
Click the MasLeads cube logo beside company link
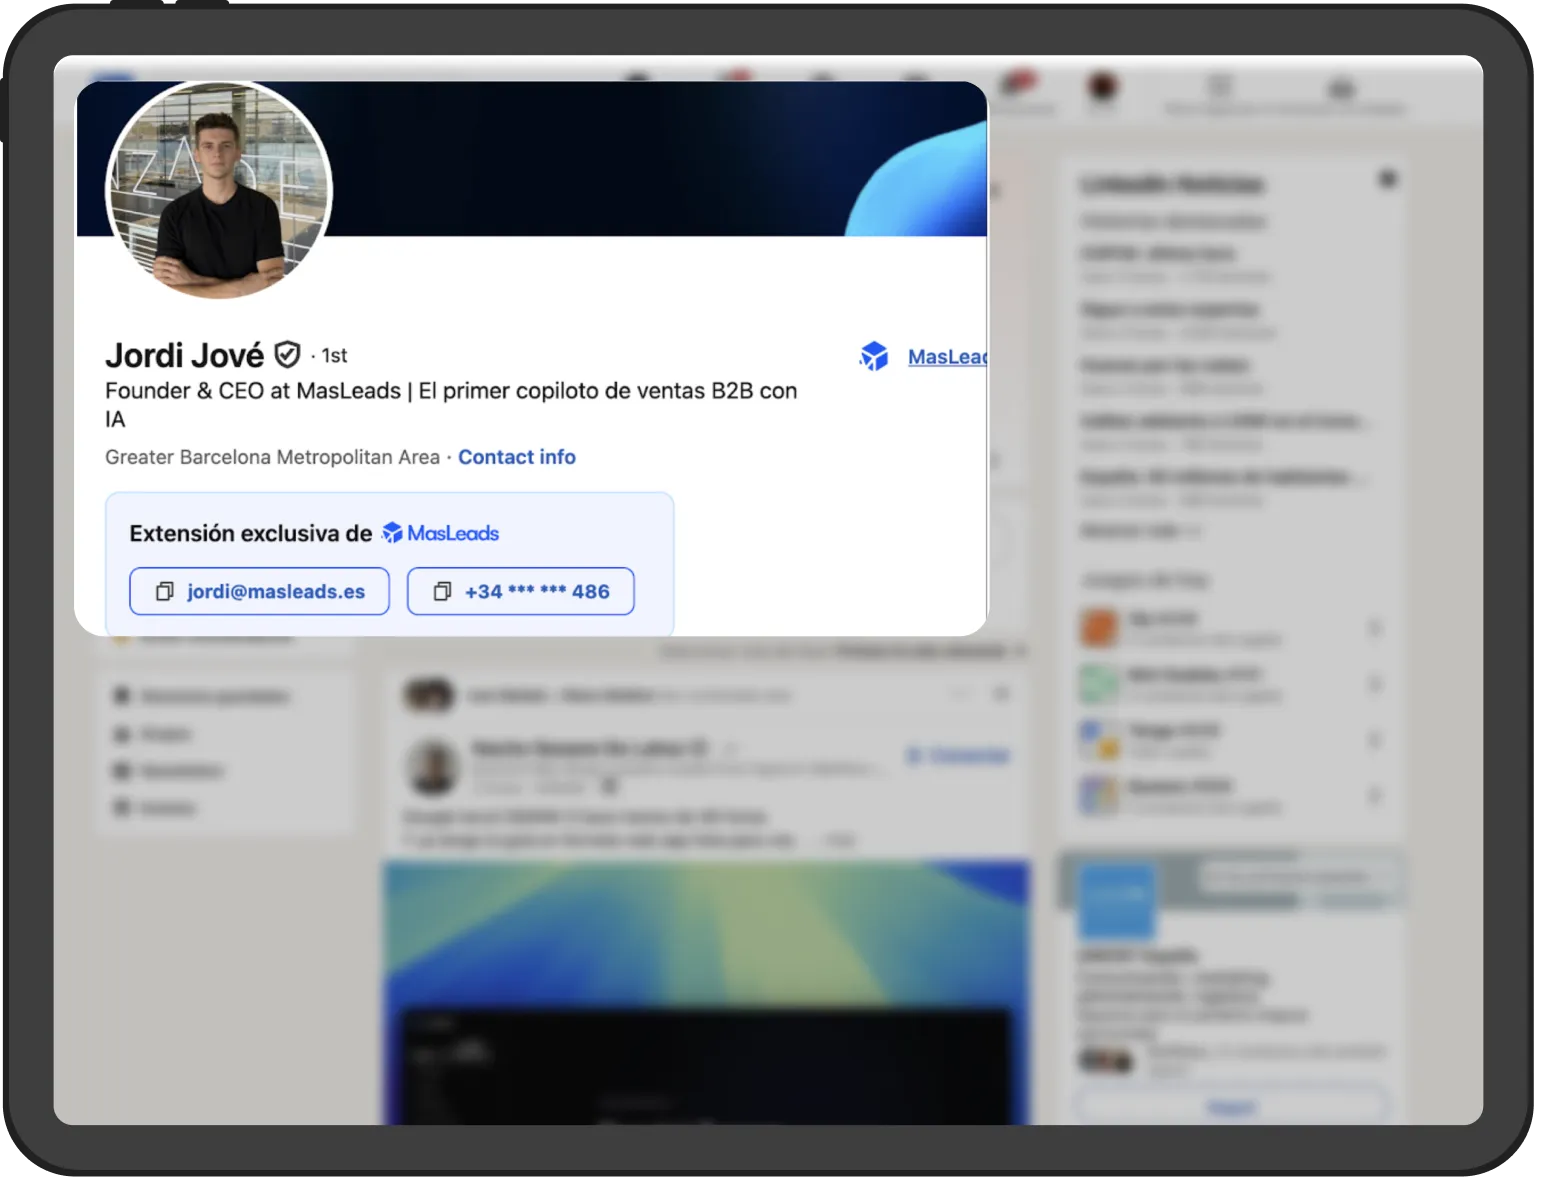tap(874, 356)
